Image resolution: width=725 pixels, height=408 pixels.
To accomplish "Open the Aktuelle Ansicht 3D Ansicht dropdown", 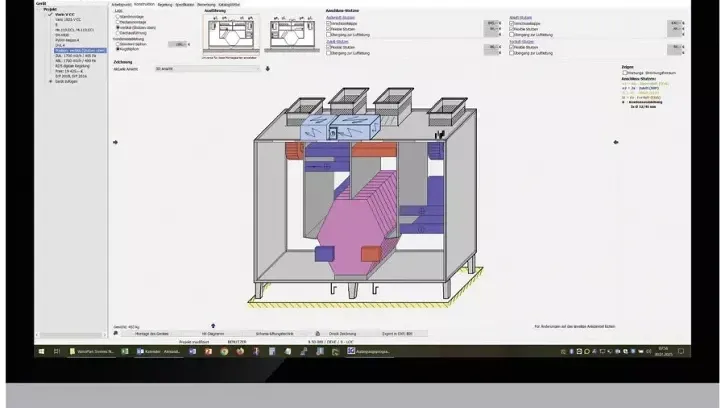I will pyautogui.click(x=207, y=68).
